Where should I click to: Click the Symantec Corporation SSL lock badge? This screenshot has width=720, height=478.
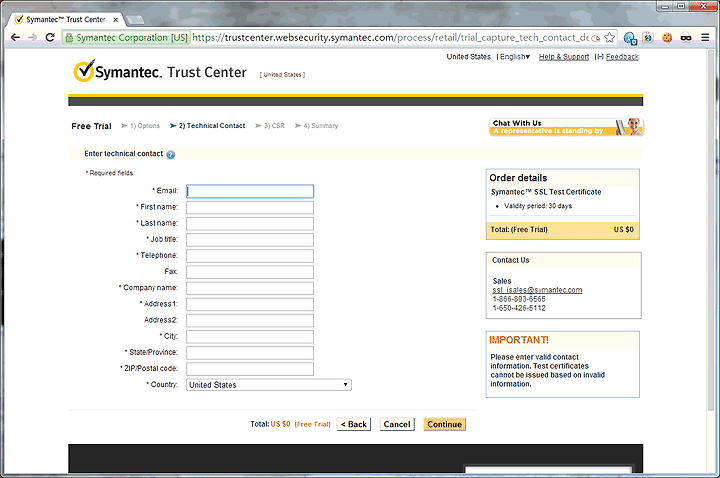(127, 38)
